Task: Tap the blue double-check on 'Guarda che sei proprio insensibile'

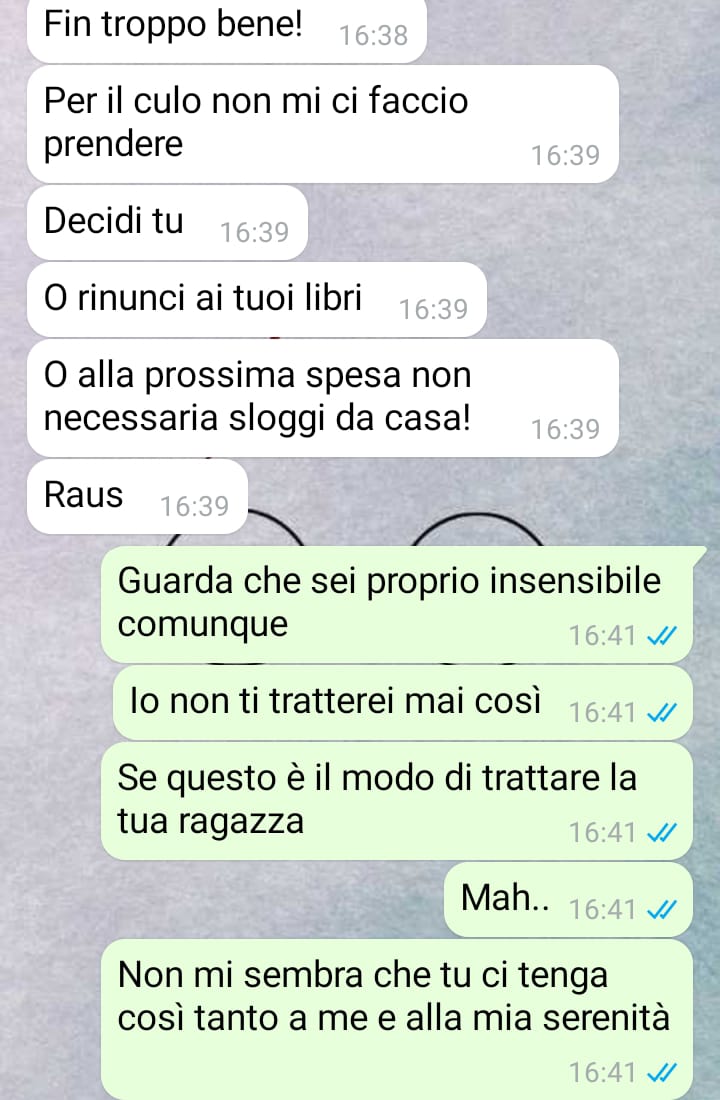Action: [x=661, y=636]
